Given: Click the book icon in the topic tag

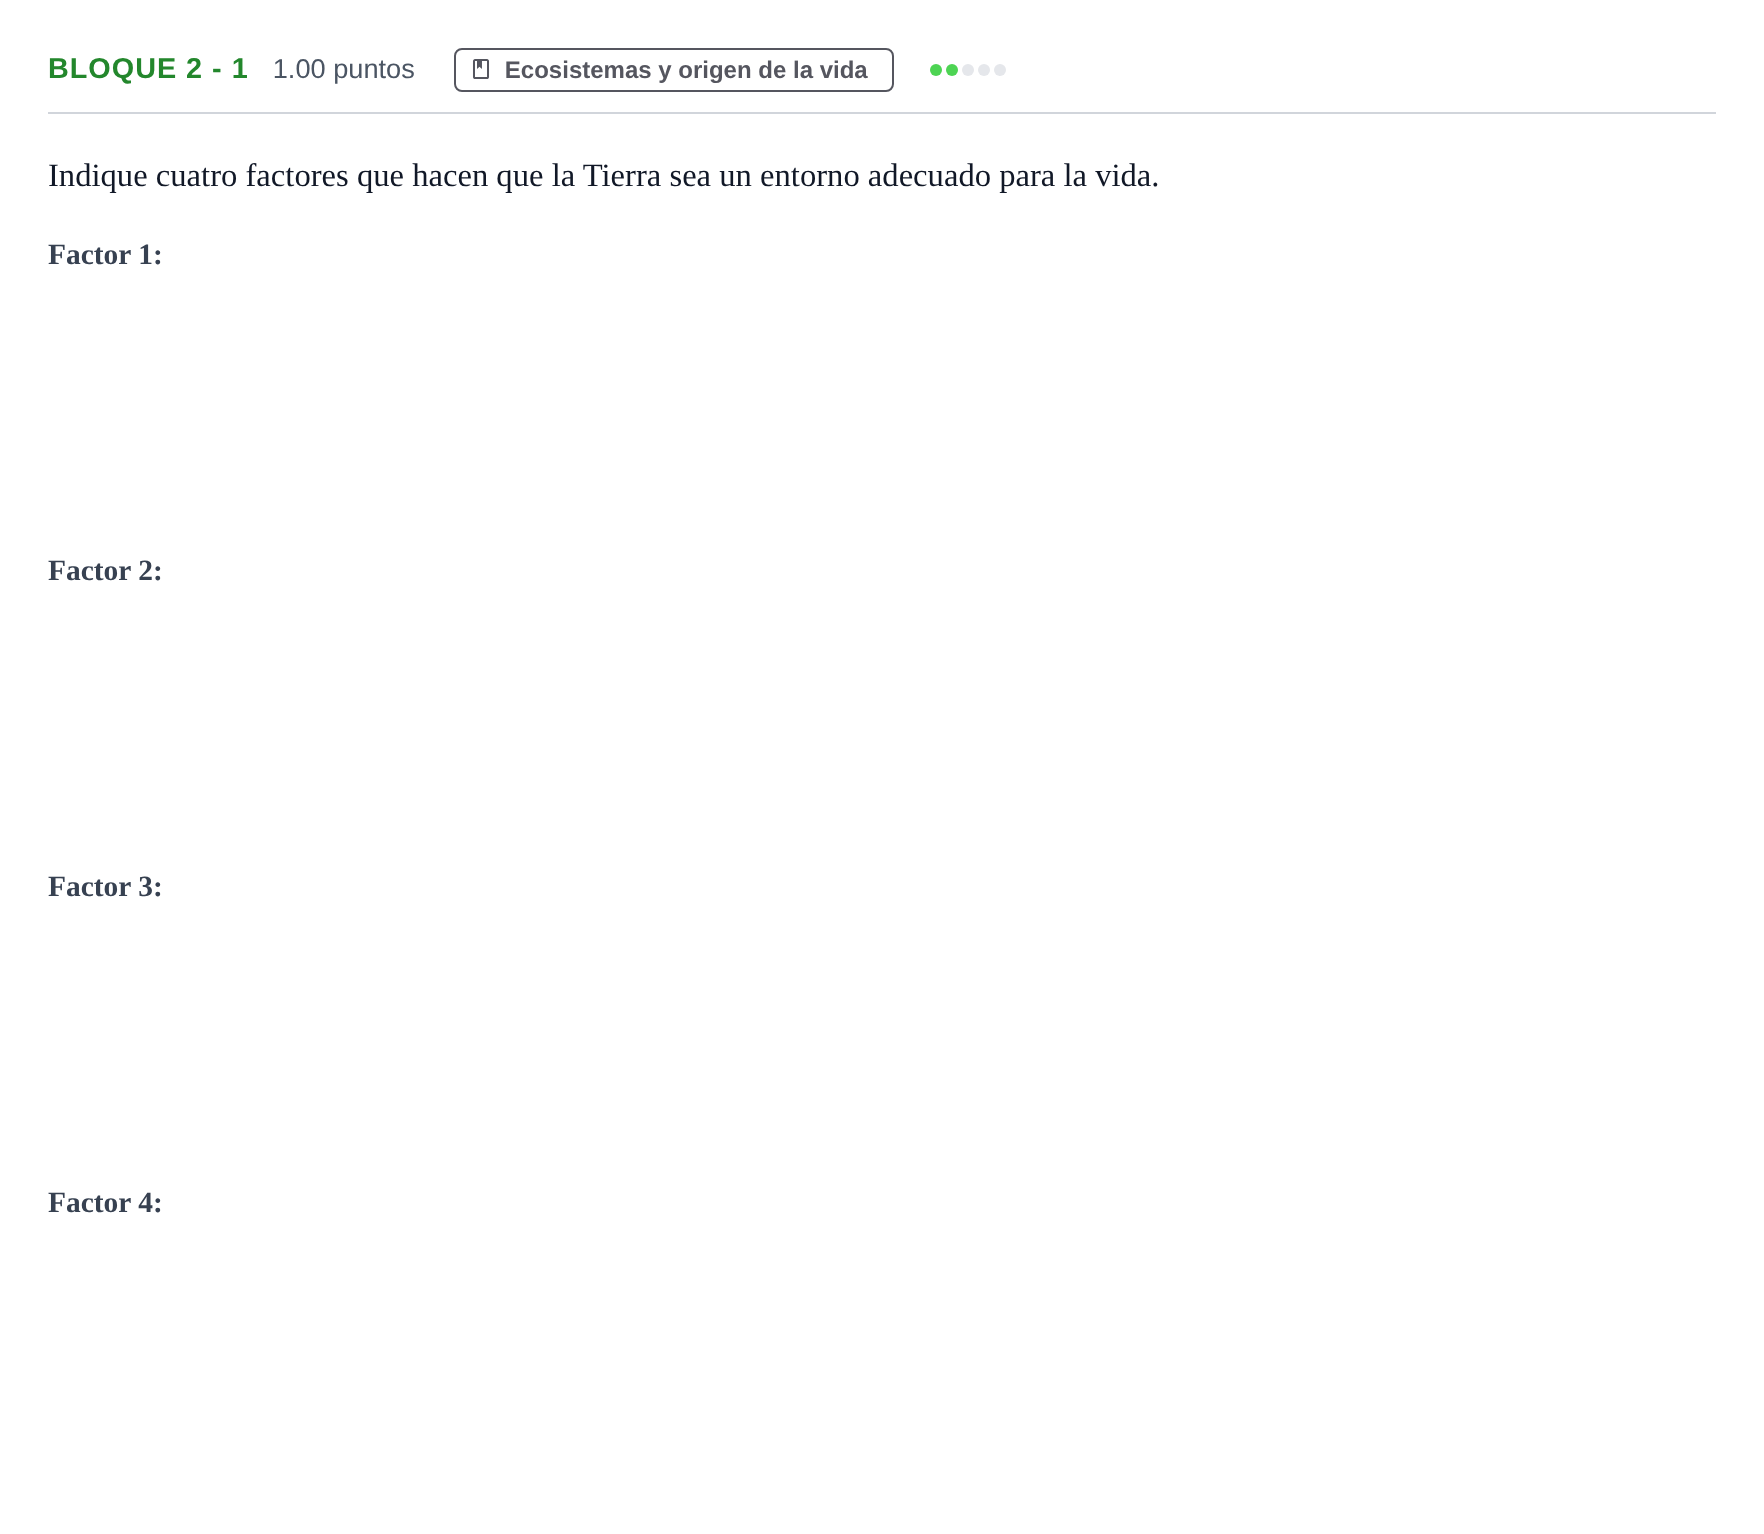Looking at the screenshot, I should pos(481,70).
